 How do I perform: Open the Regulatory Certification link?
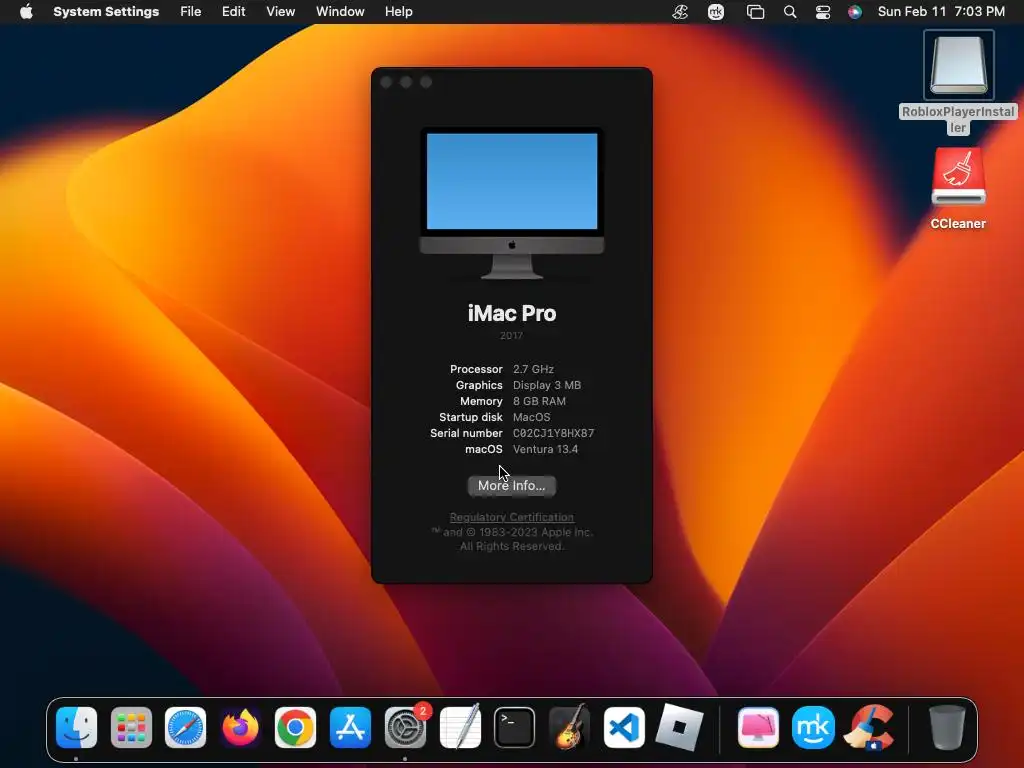[511, 517]
